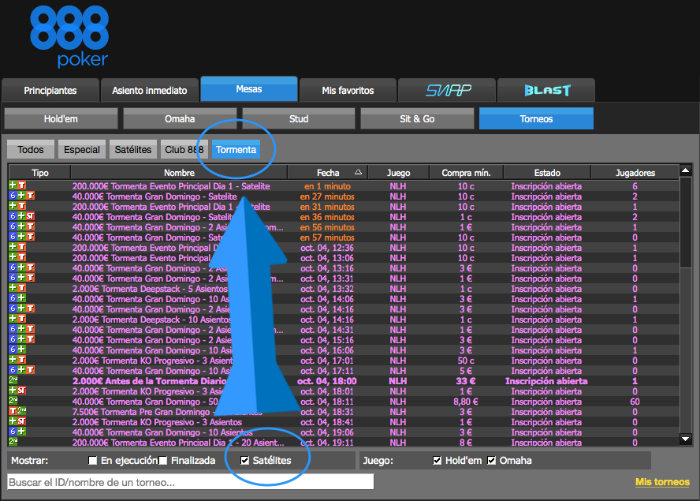This screenshot has height=501, width=700.
Task: Select '7.500€ Tormenta Pre Gran Domingo' tournament
Action: [344, 412]
